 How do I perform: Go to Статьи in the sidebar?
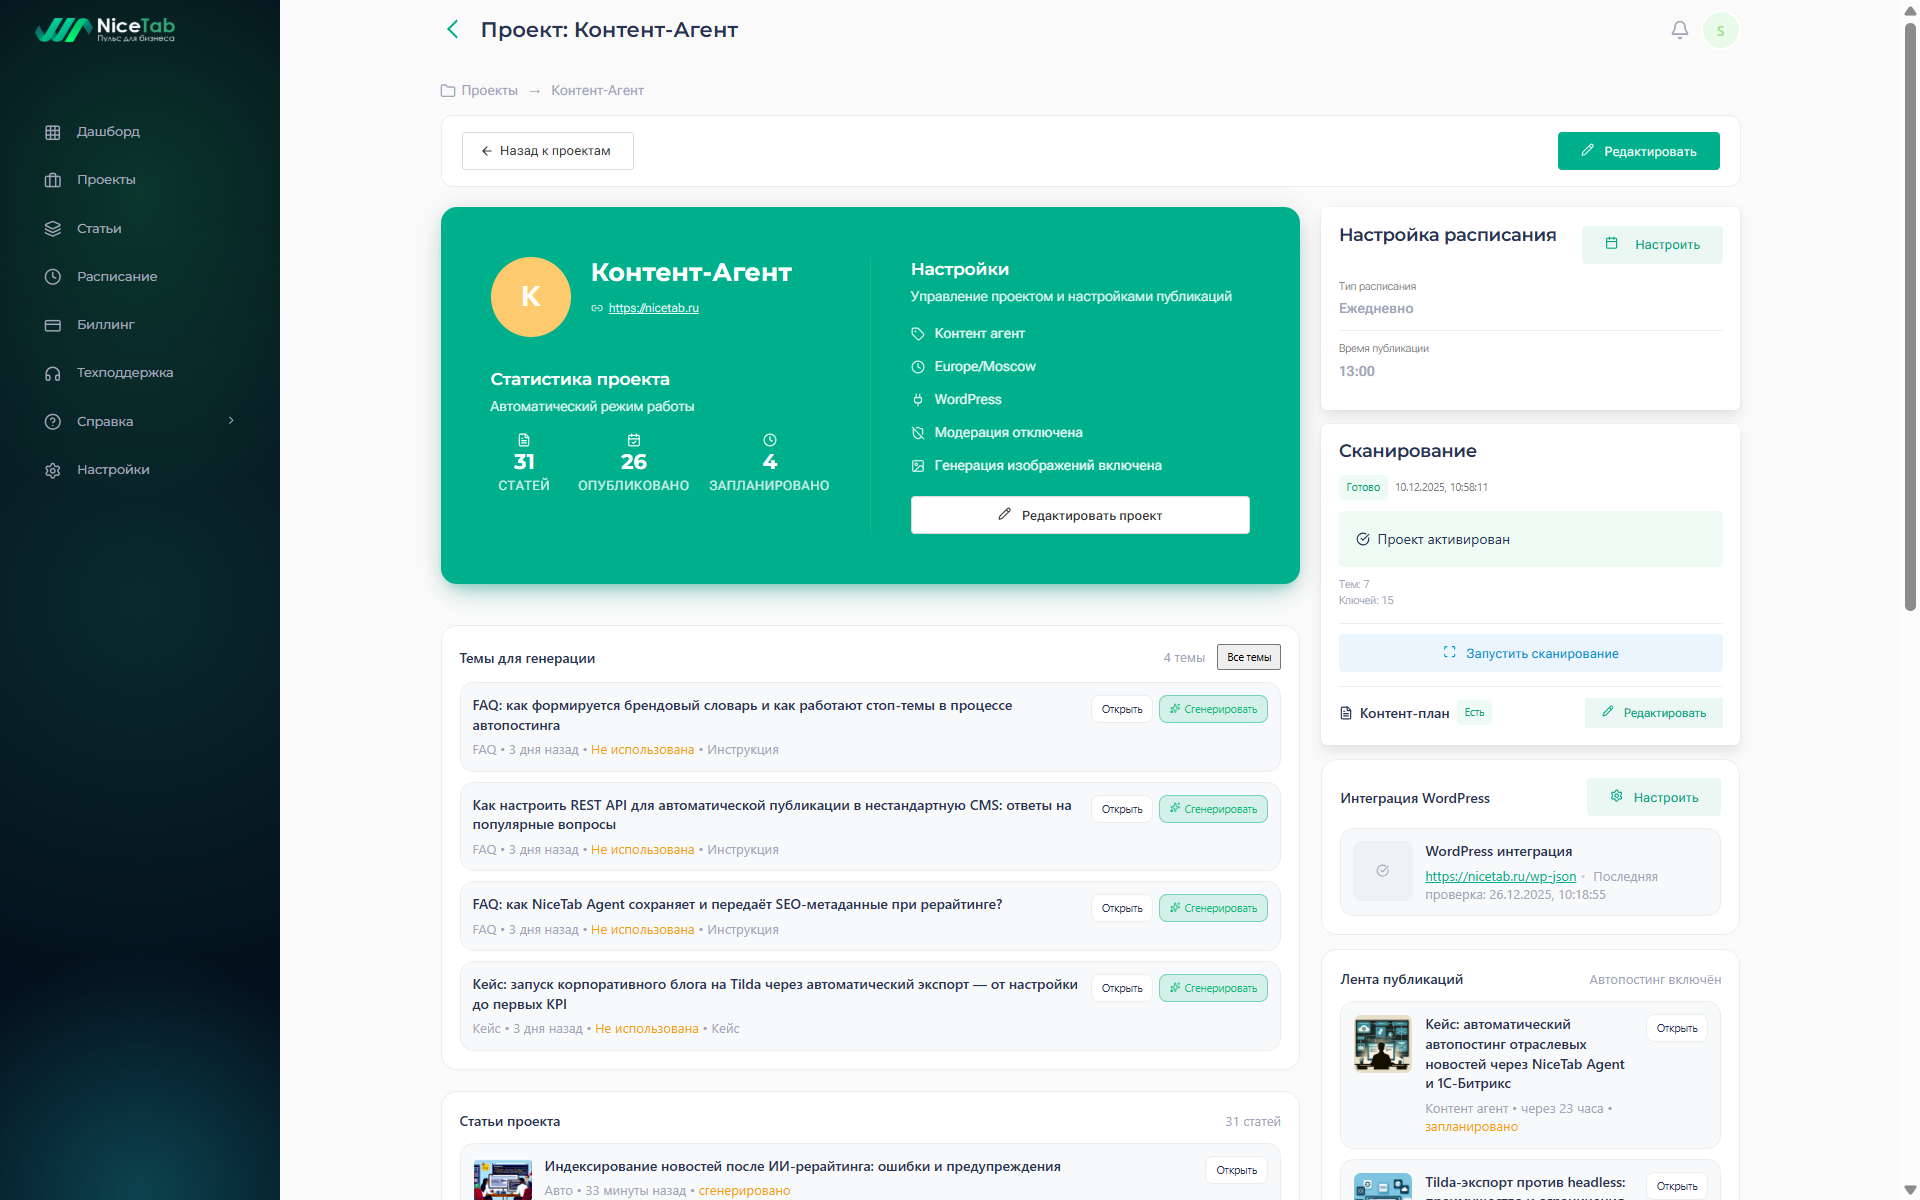99,229
